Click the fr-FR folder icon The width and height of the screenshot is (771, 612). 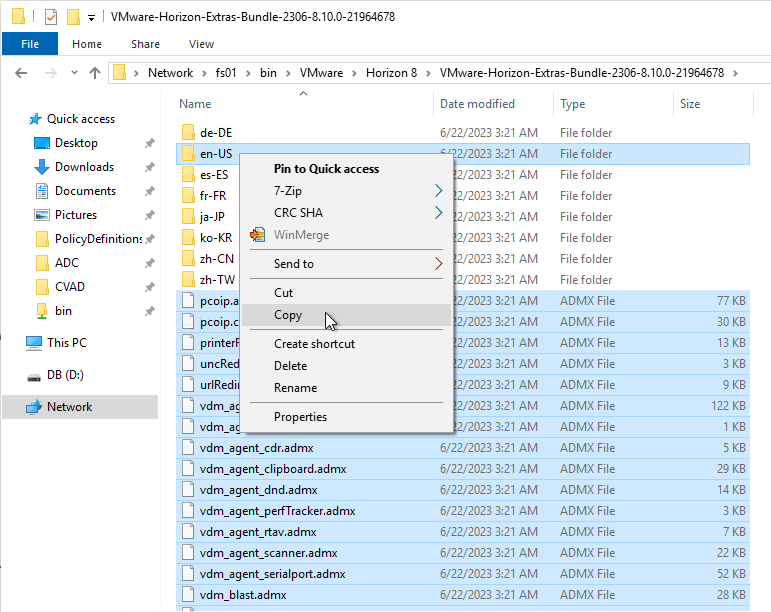pos(188,196)
